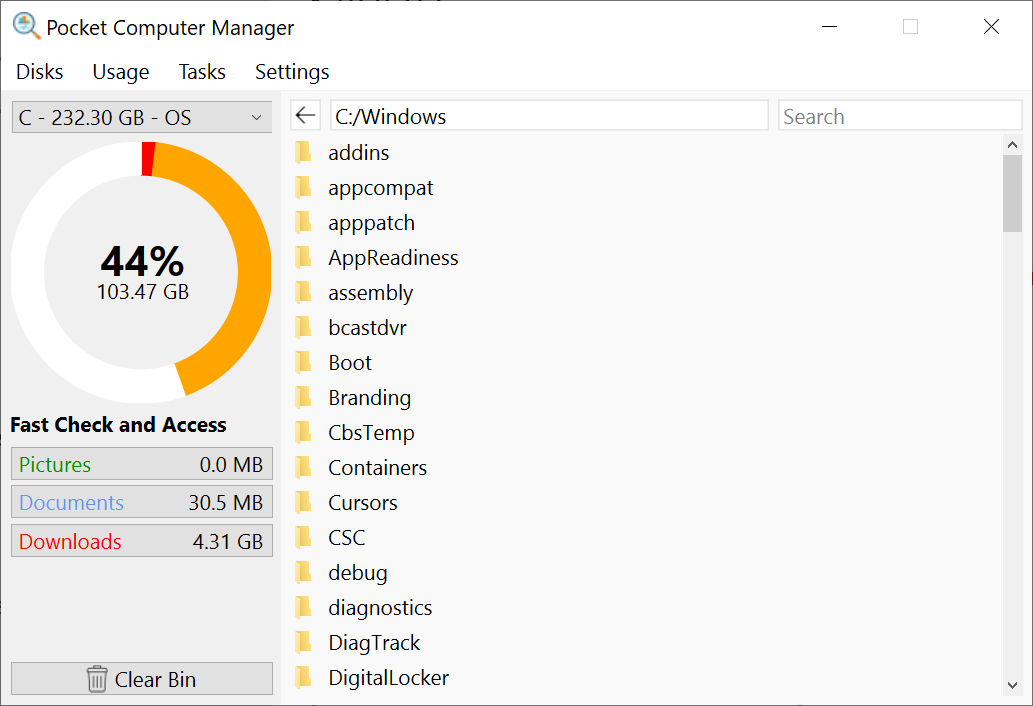
Task: Click the red segment of disk usage ring
Action: [x=148, y=159]
